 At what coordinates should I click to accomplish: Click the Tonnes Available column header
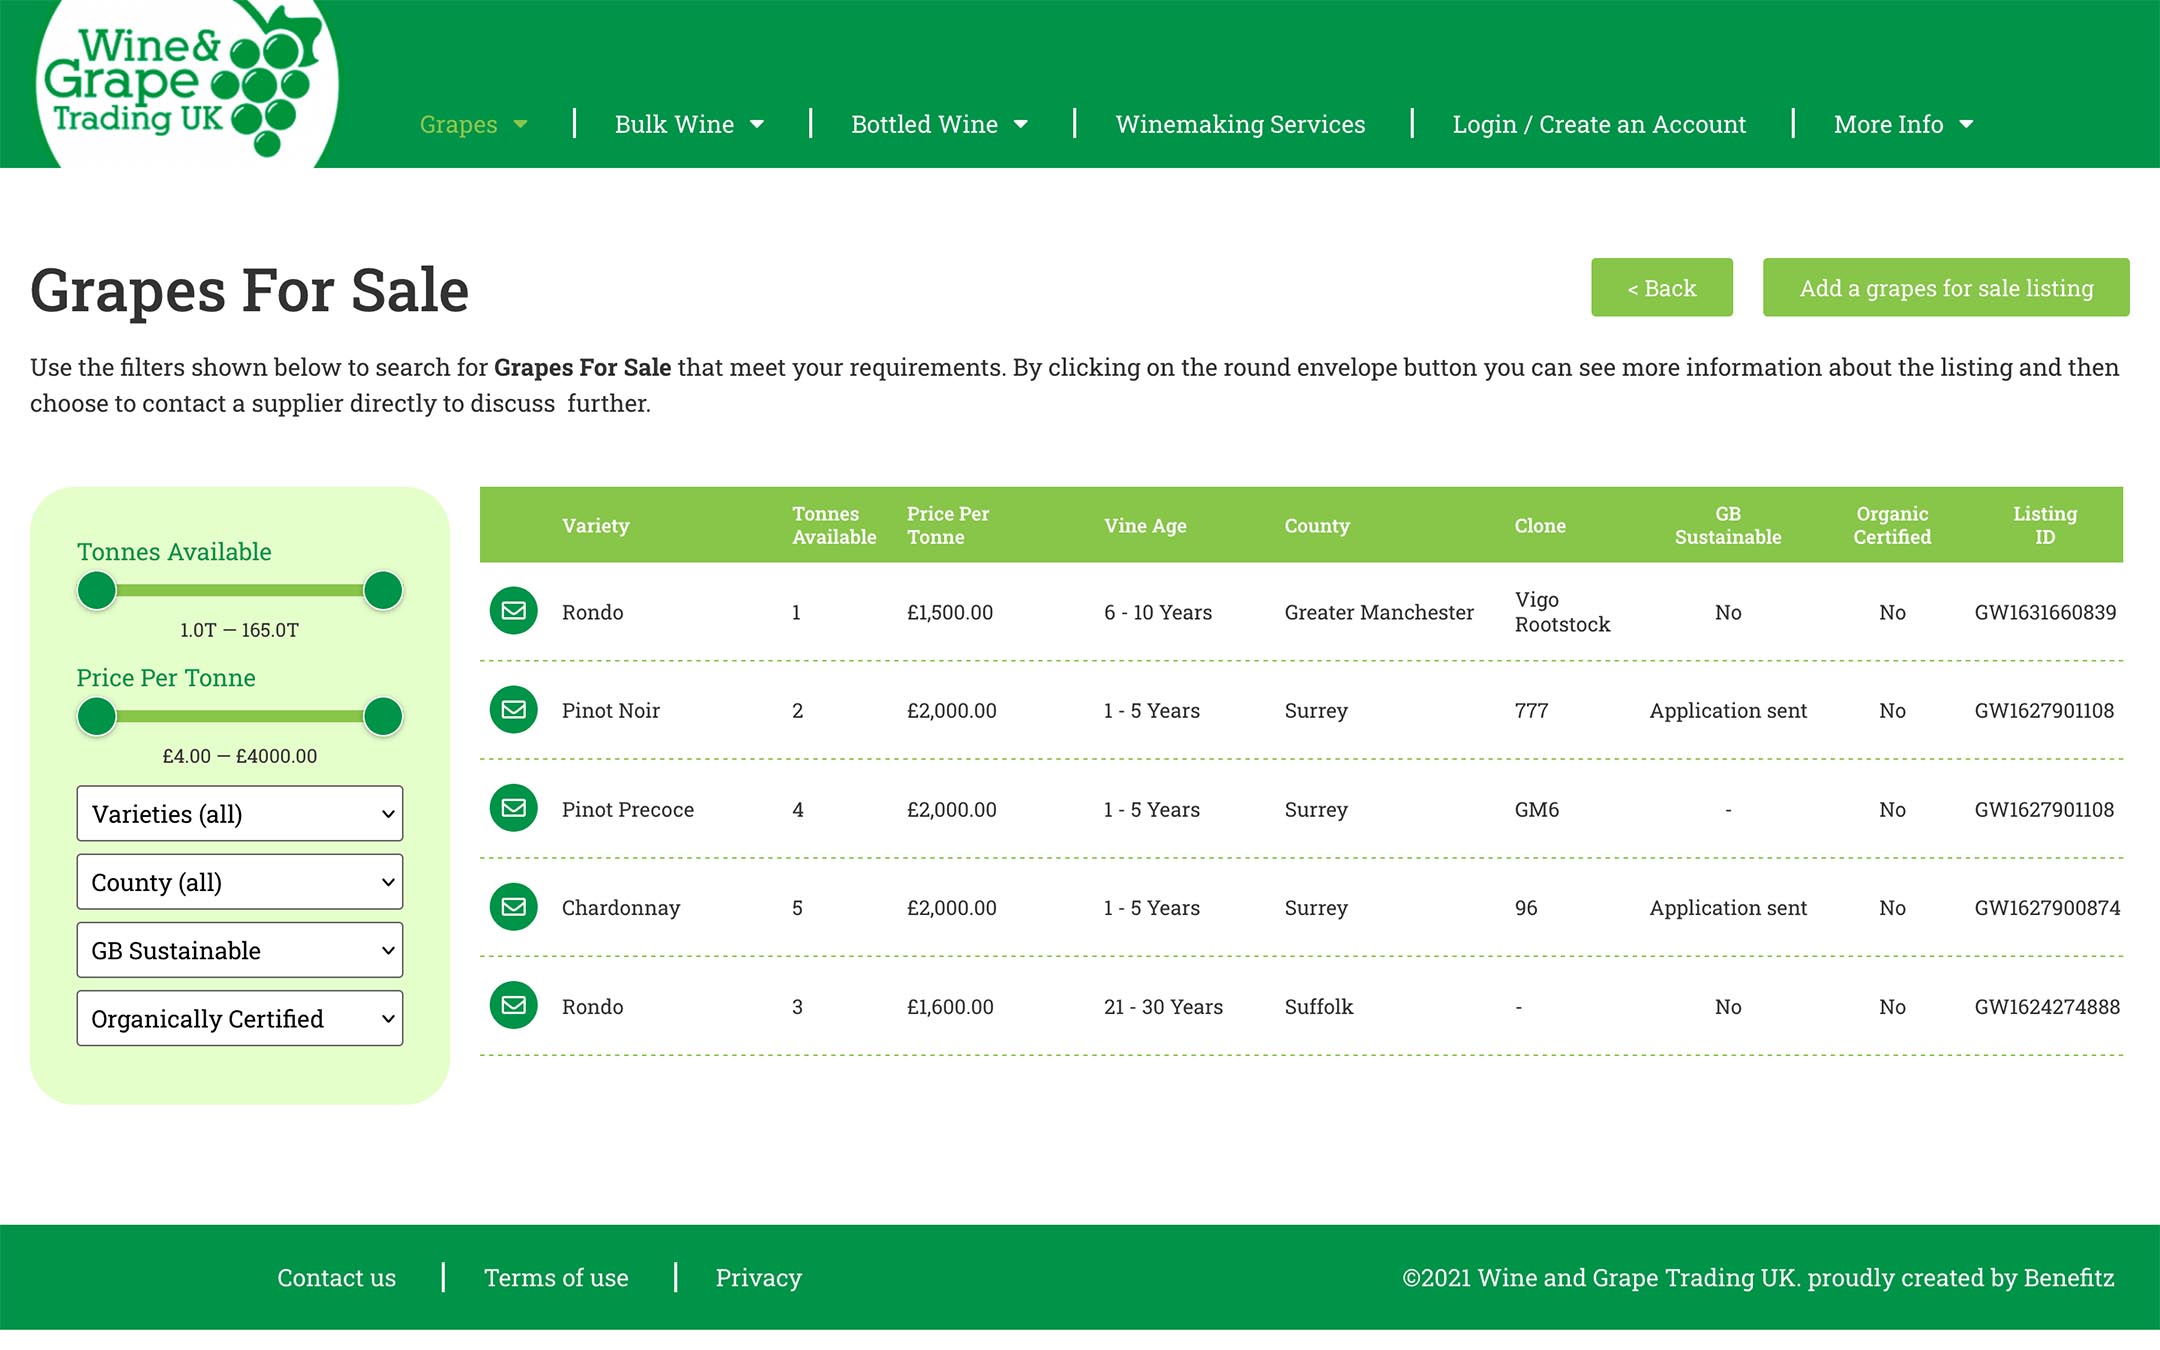tap(834, 525)
